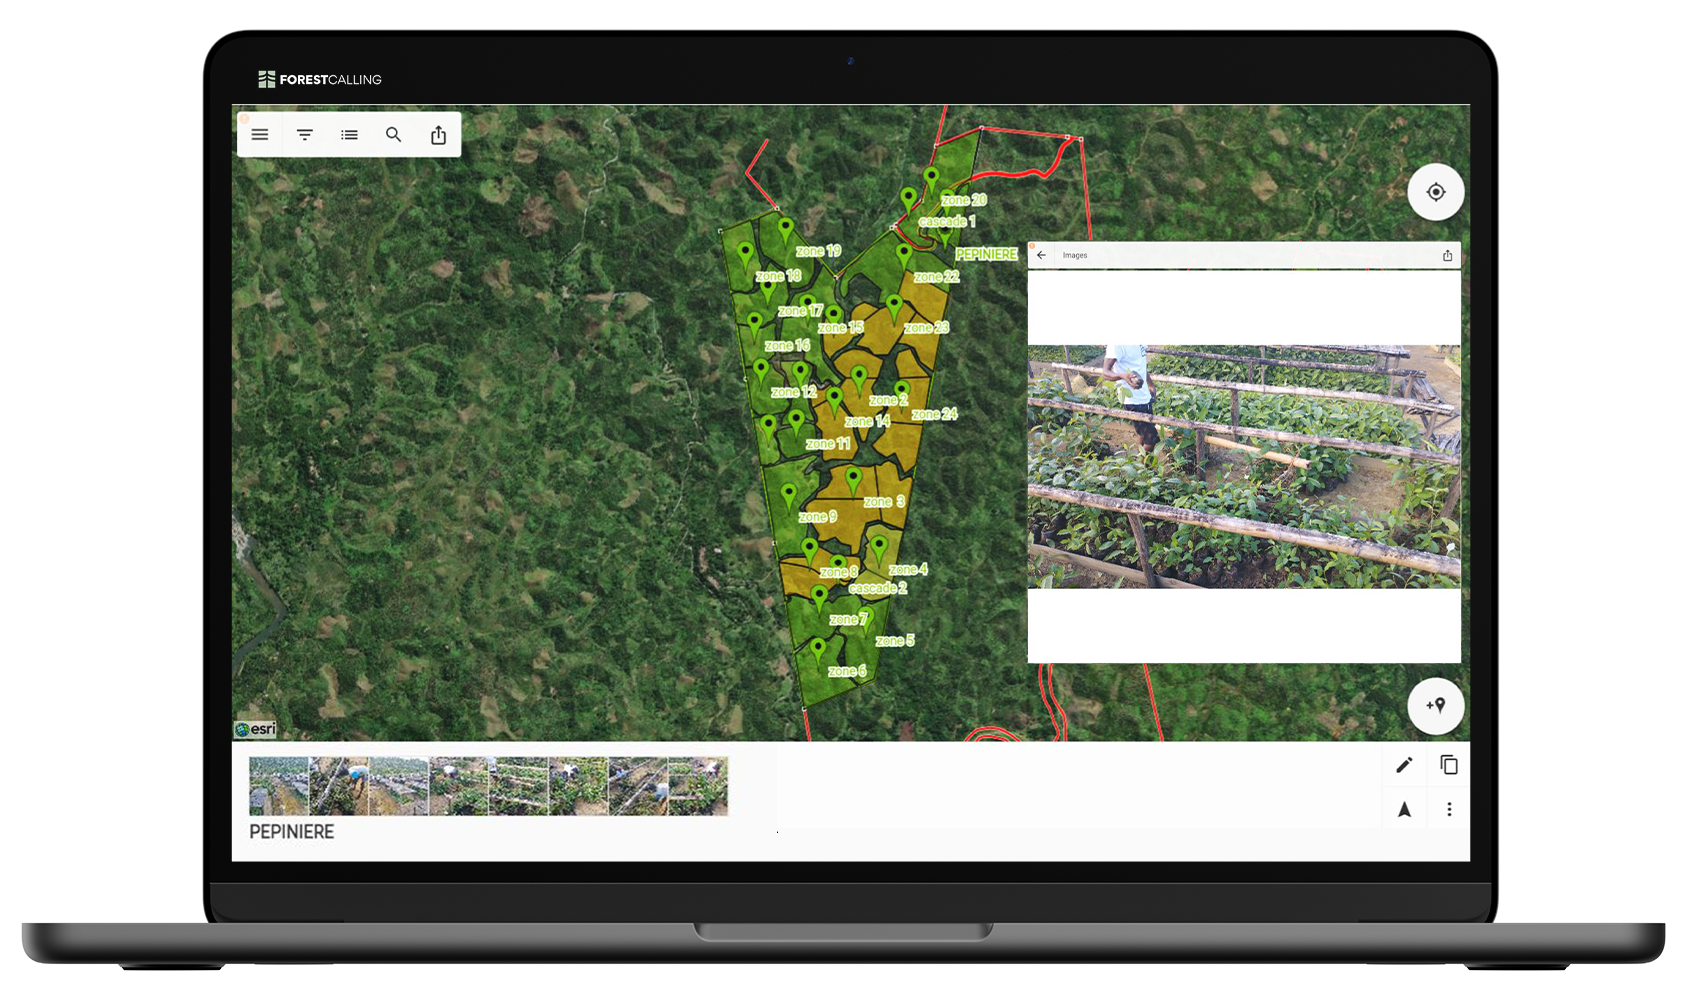The image size is (1697, 987).
Task: Select the first thumbnail in photo strip
Action: [x=278, y=786]
